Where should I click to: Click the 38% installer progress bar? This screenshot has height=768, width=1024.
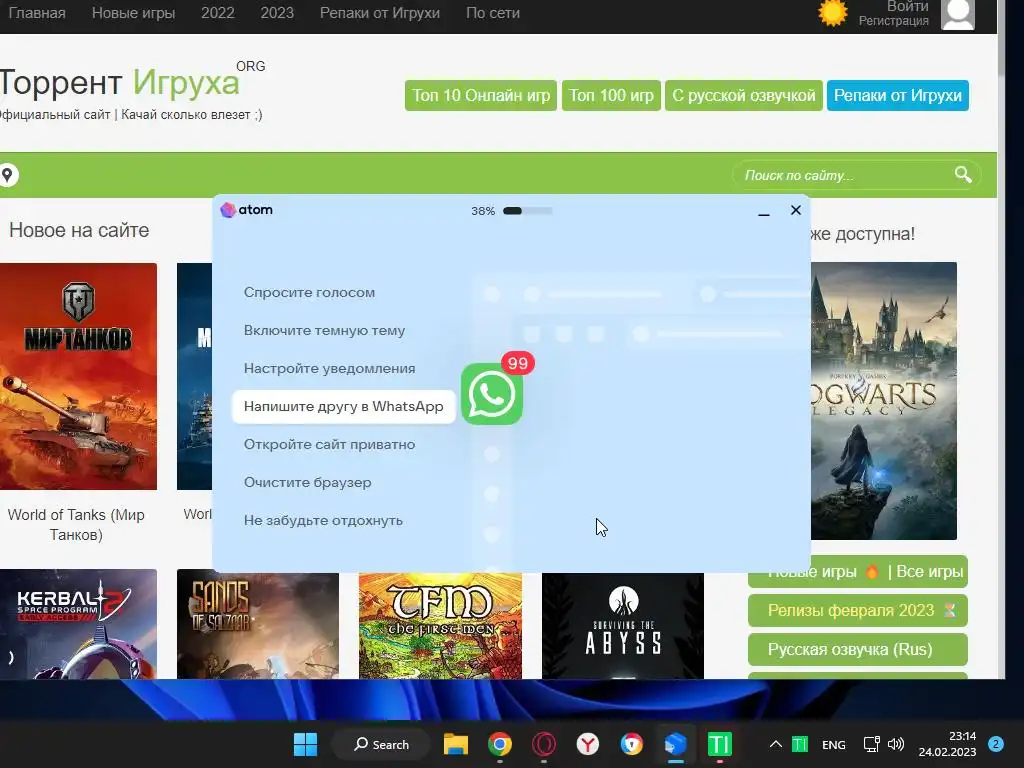(x=528, y=211)
